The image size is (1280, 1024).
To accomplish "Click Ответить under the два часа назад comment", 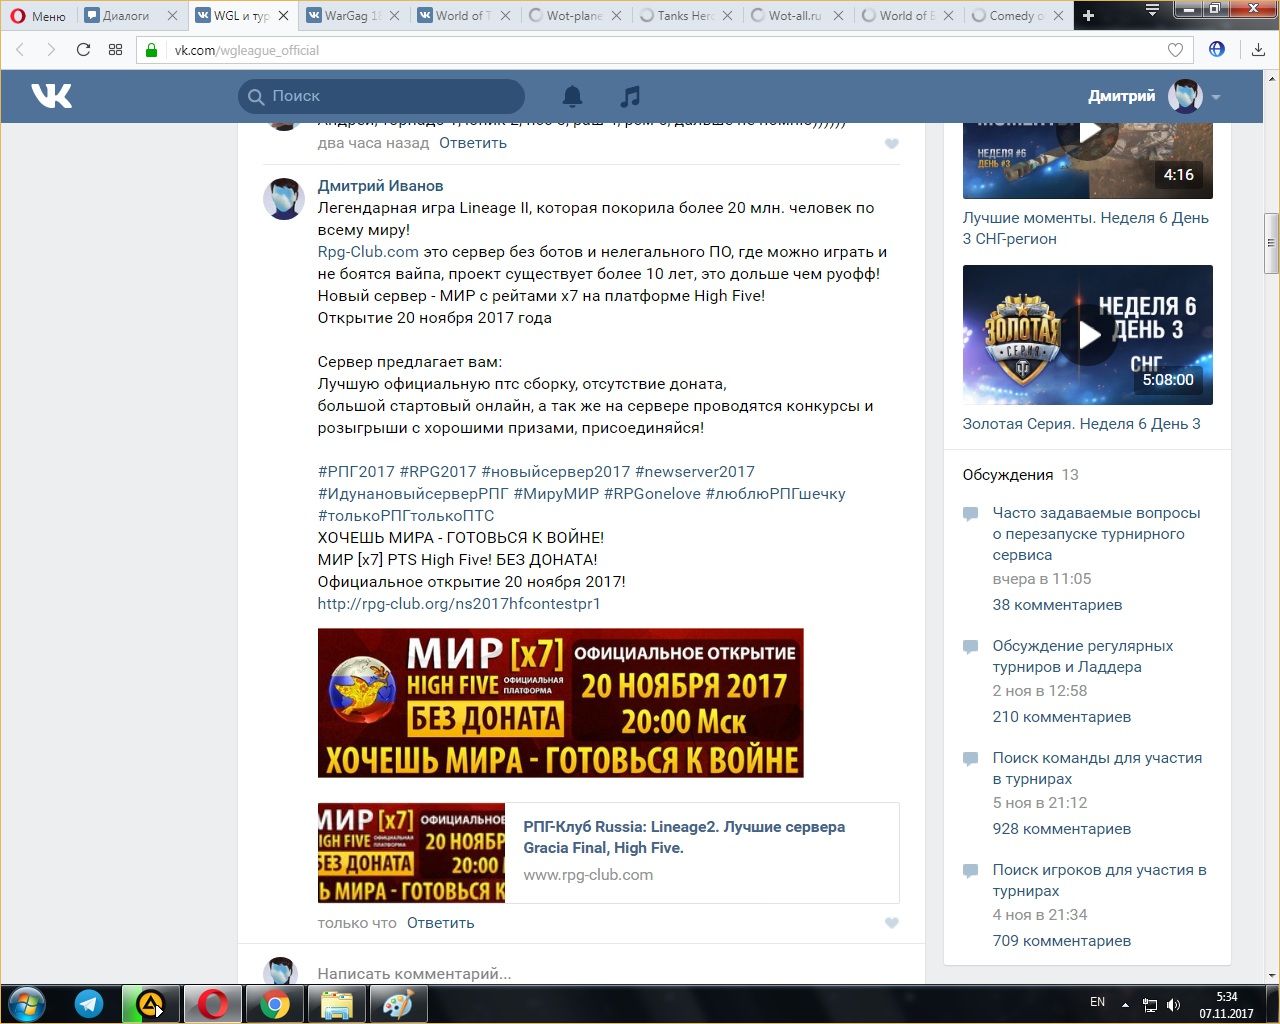I will [x=473, y=143].
